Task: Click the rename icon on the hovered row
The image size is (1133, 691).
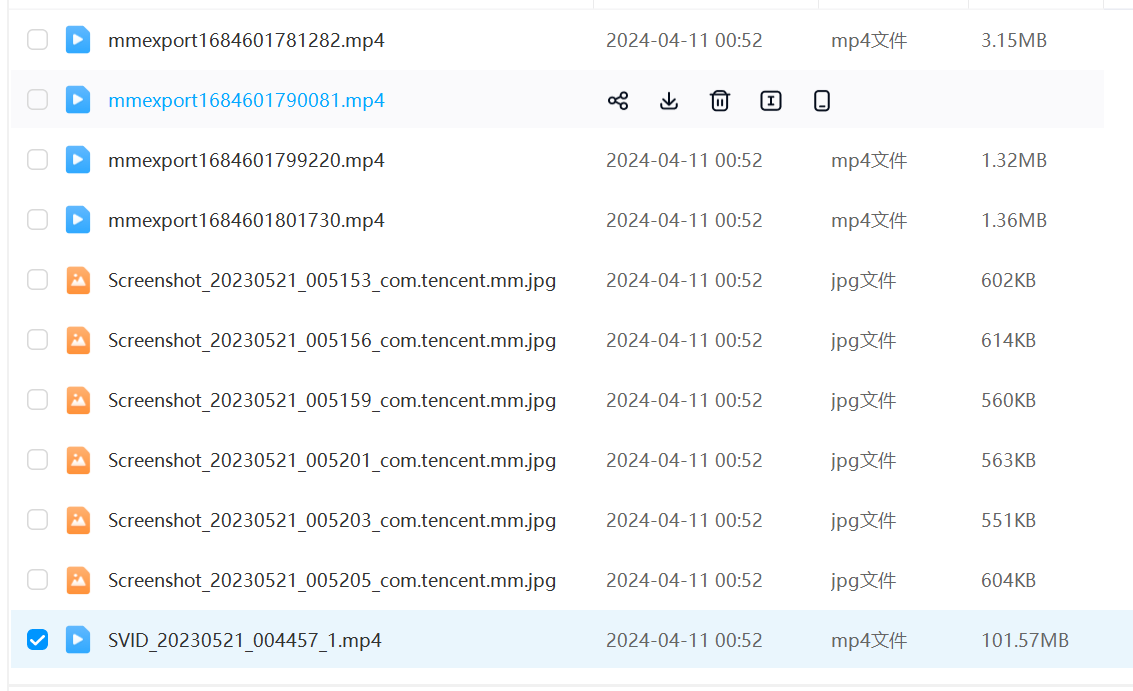Action: [771, 100]
